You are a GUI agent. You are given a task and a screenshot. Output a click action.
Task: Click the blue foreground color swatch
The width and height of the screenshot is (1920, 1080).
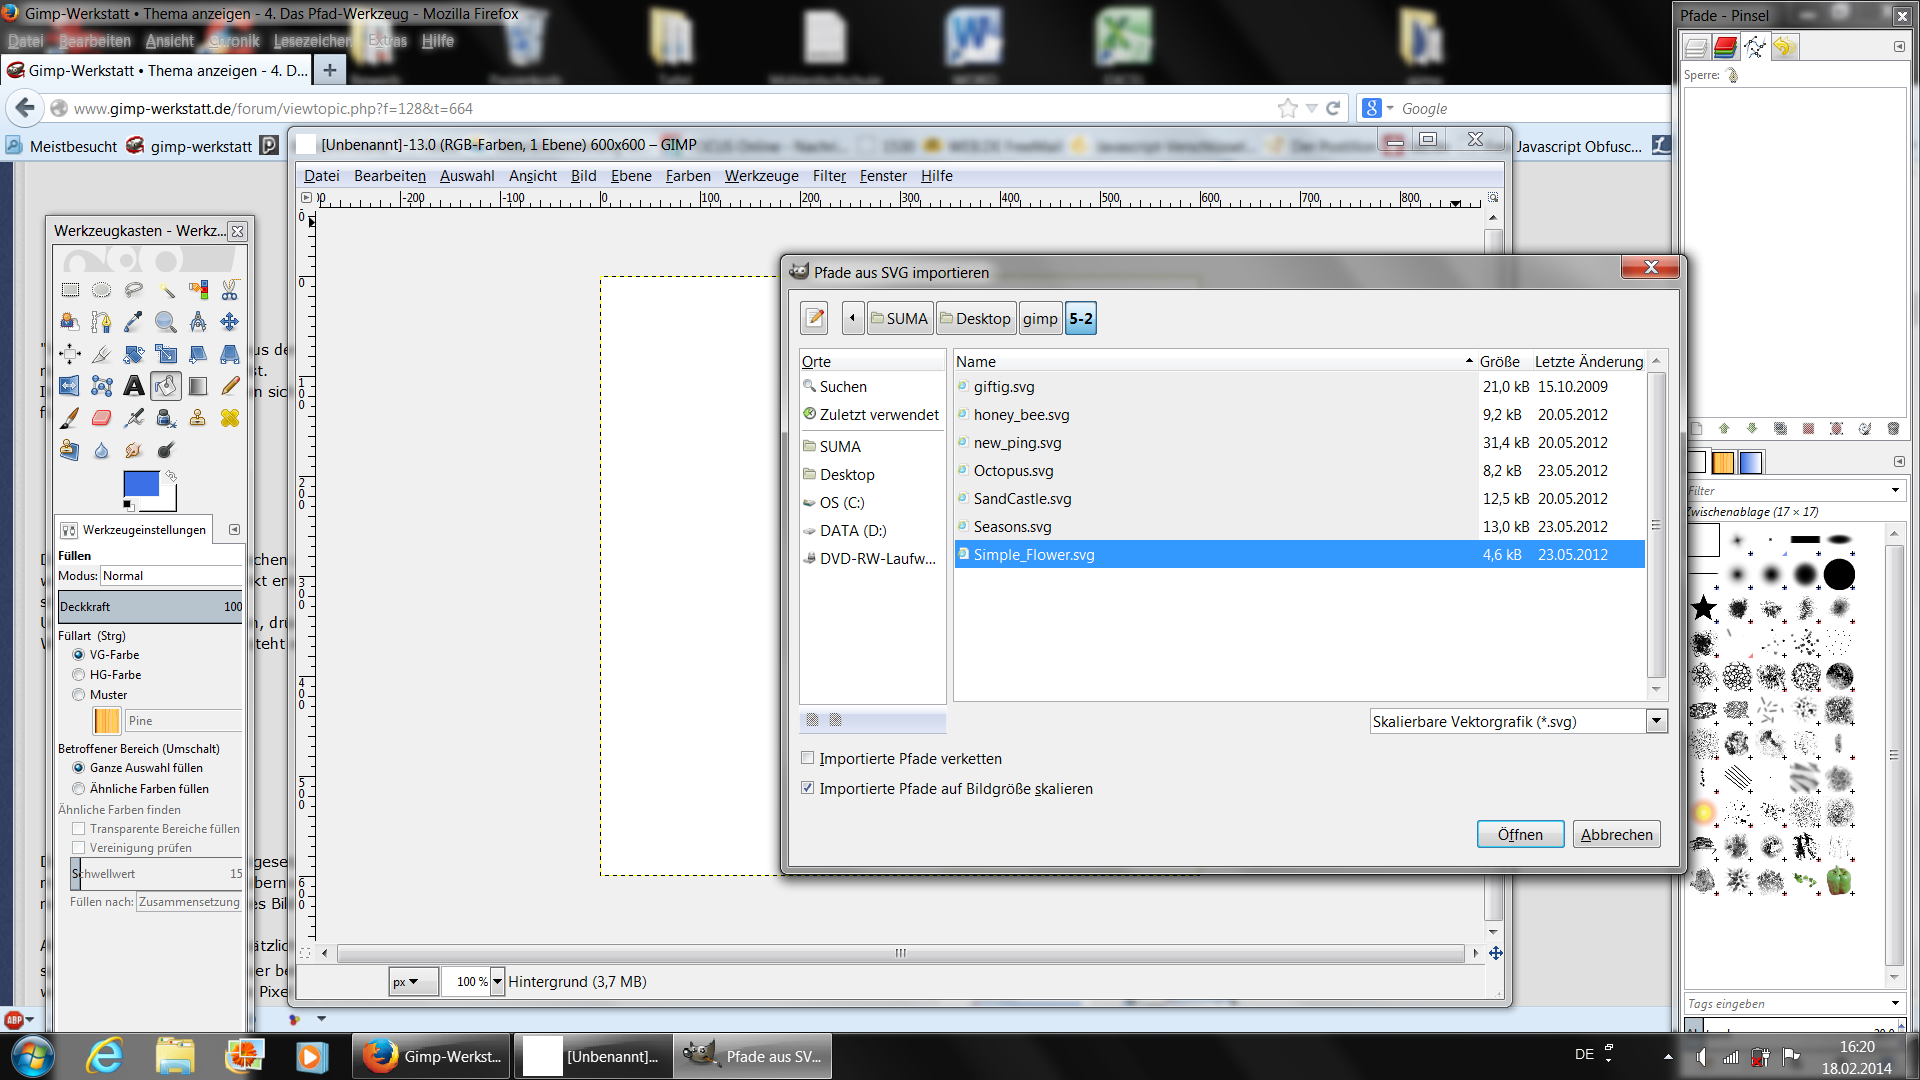click(x=140, y=484)
